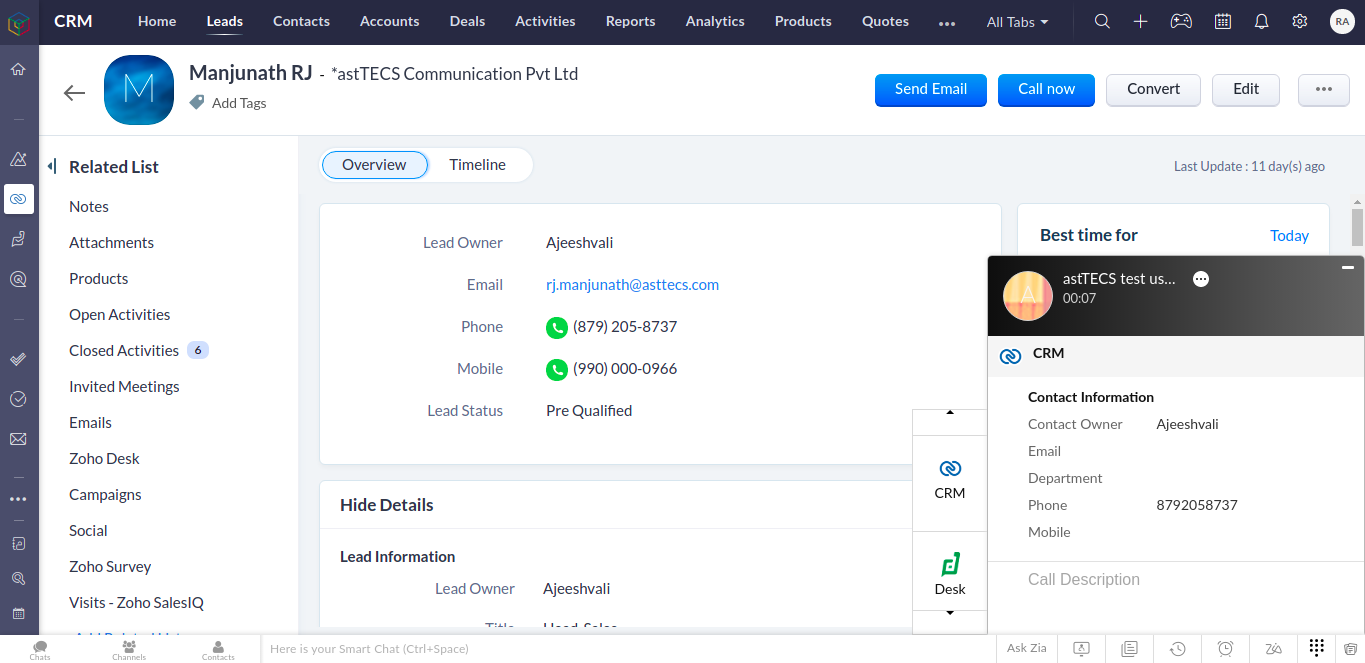This screenshot has width=1365, height=663.
Task: Click the page vertical scrollbar
Action: 1357,227
